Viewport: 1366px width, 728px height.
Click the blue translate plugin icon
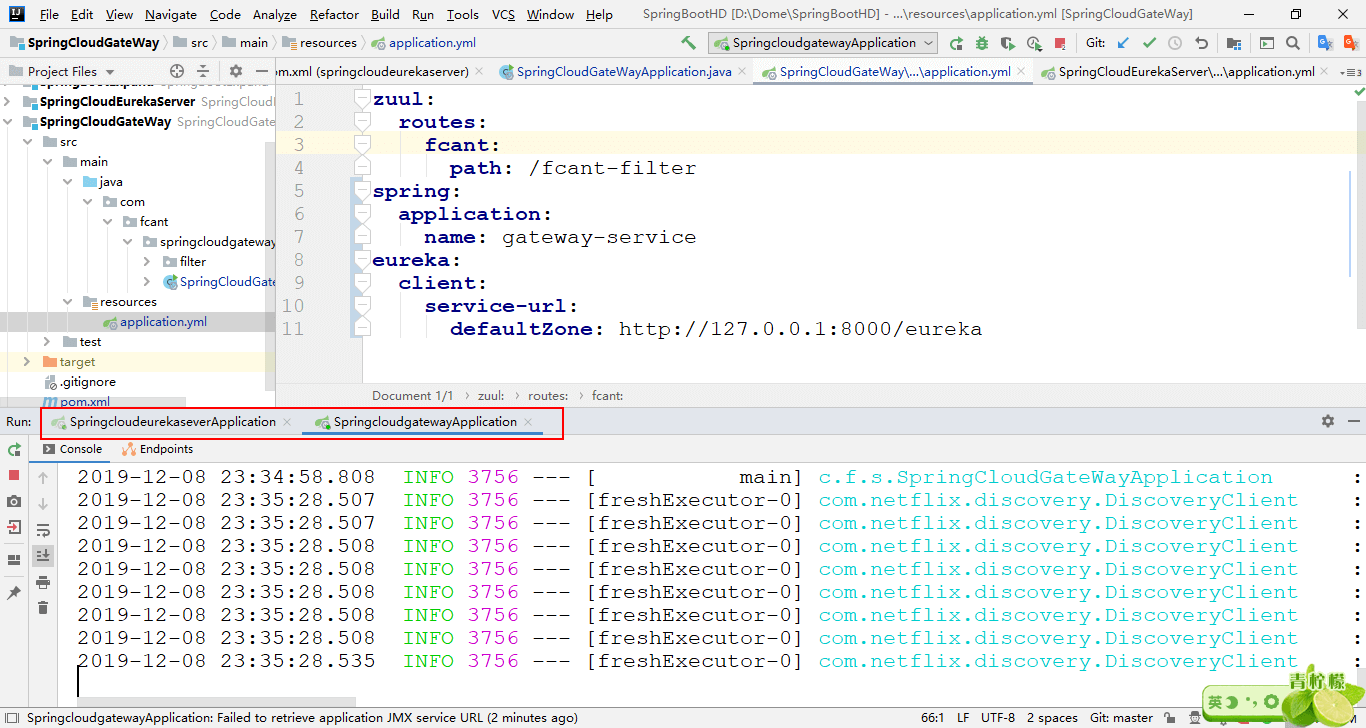click(1325, 43)
